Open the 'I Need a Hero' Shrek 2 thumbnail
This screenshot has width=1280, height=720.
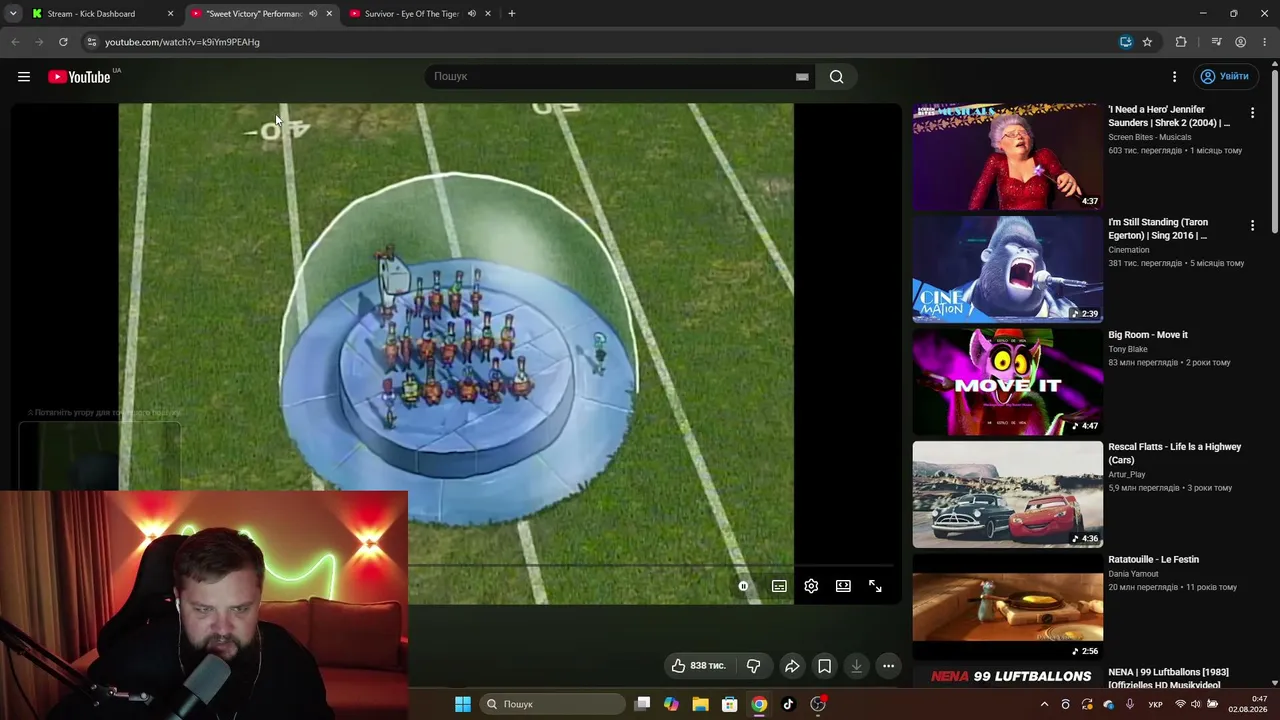point(1008,157)
